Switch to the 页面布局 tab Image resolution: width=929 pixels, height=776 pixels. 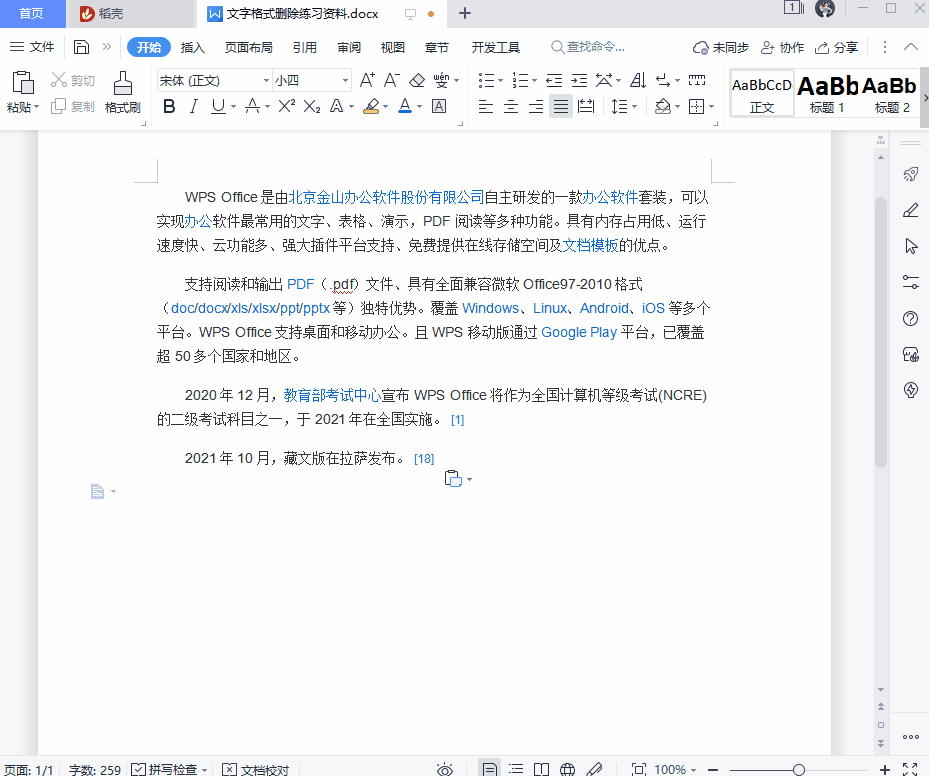(248, 47)
